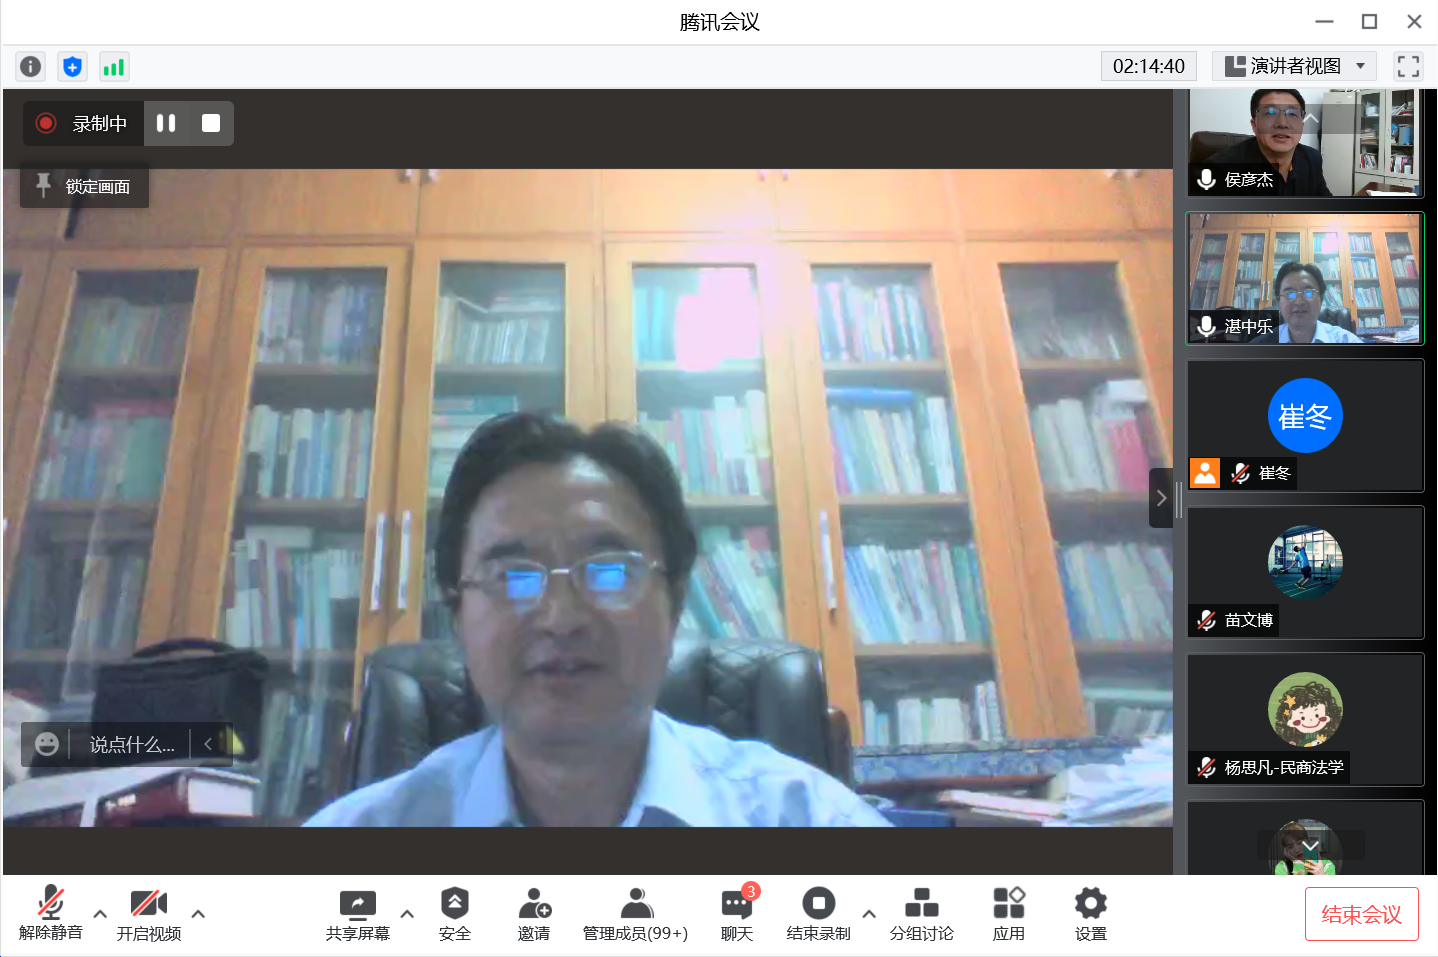Expand the audio options arrow beside 解除静音

coord(100,914)
